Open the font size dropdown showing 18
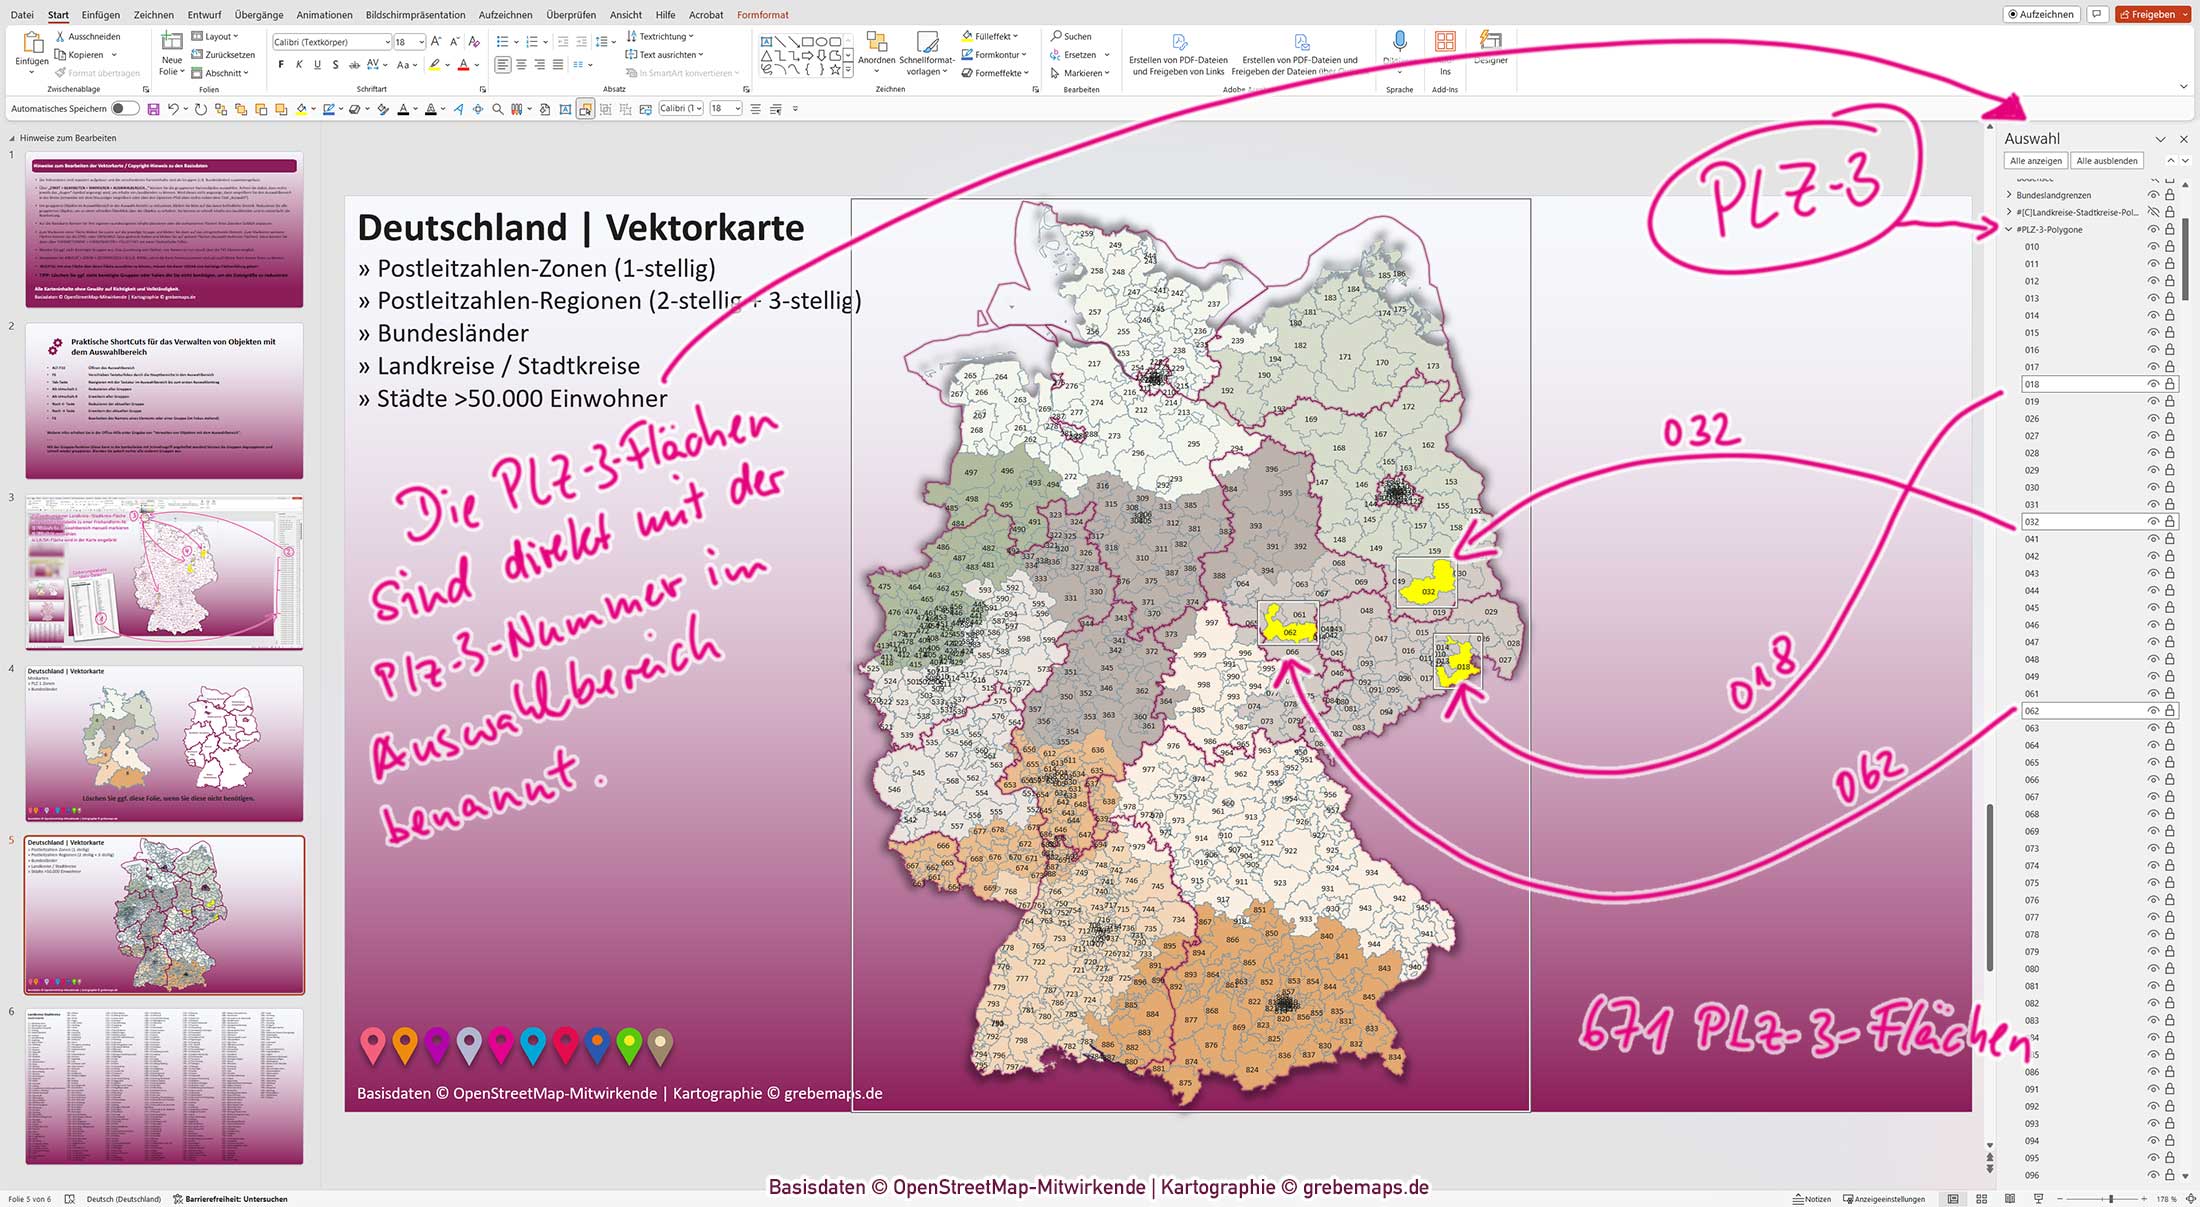The height and width of the screenshot is (1207, 2200). (x=421, y=42)
